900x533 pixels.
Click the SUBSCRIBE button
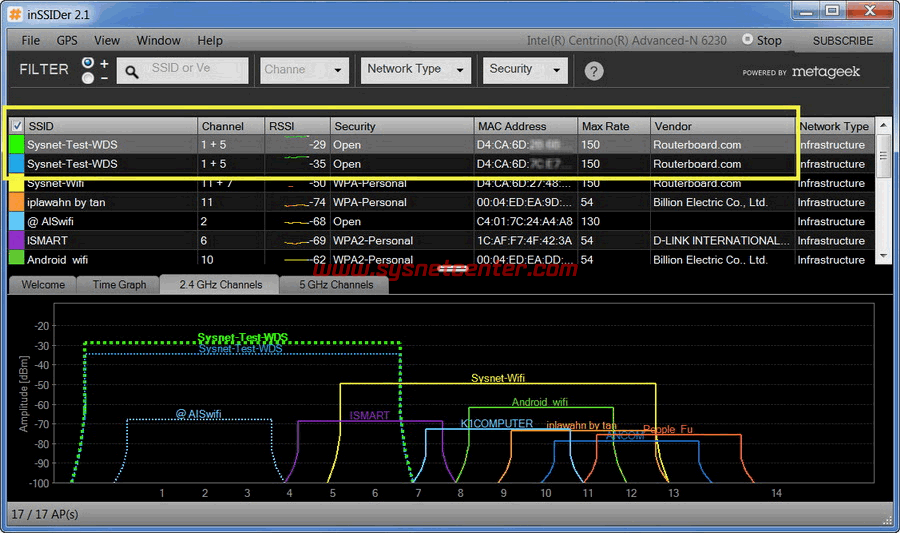coord(842,41)
